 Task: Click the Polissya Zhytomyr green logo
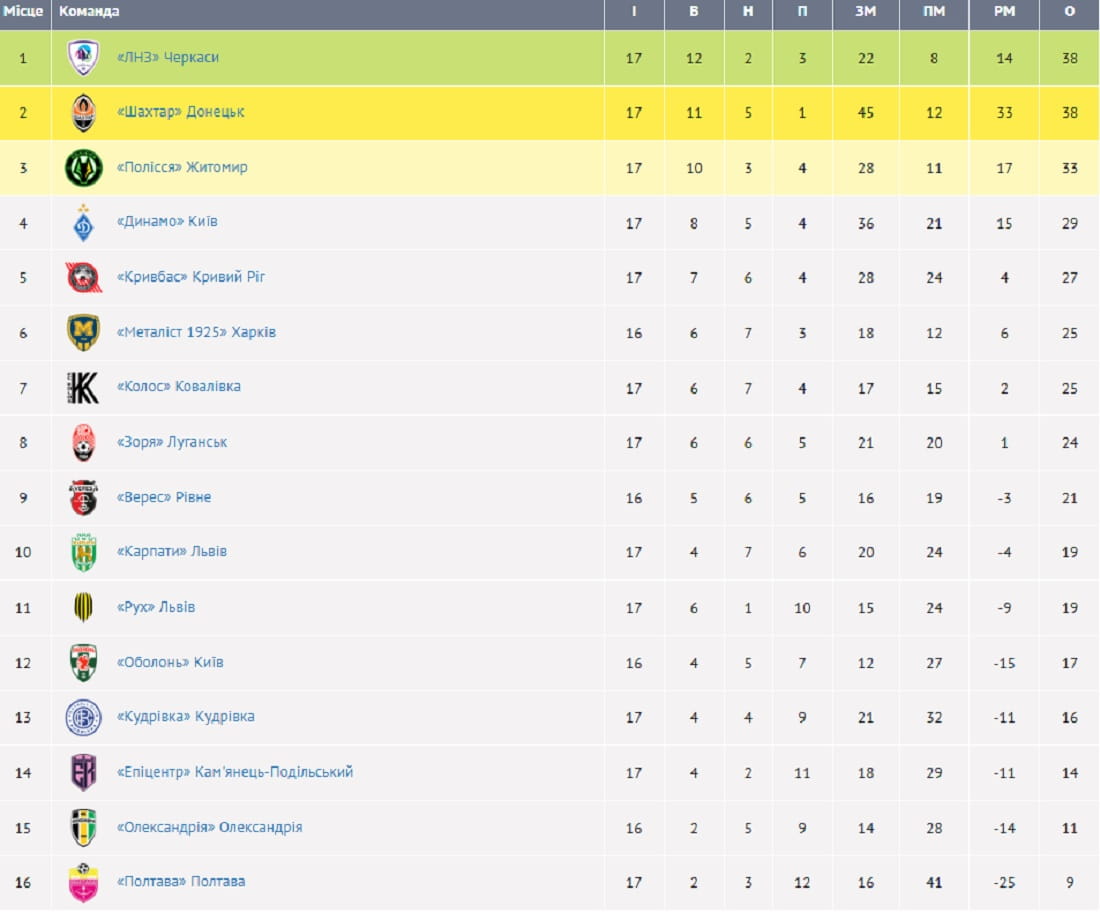click(84, 168)
